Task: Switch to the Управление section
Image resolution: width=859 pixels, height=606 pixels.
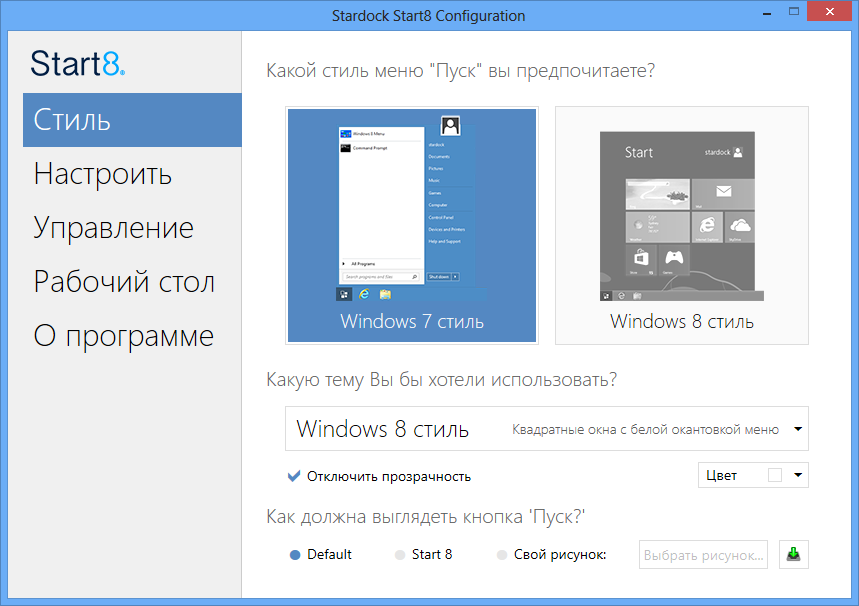Action: tap(115, 227)
